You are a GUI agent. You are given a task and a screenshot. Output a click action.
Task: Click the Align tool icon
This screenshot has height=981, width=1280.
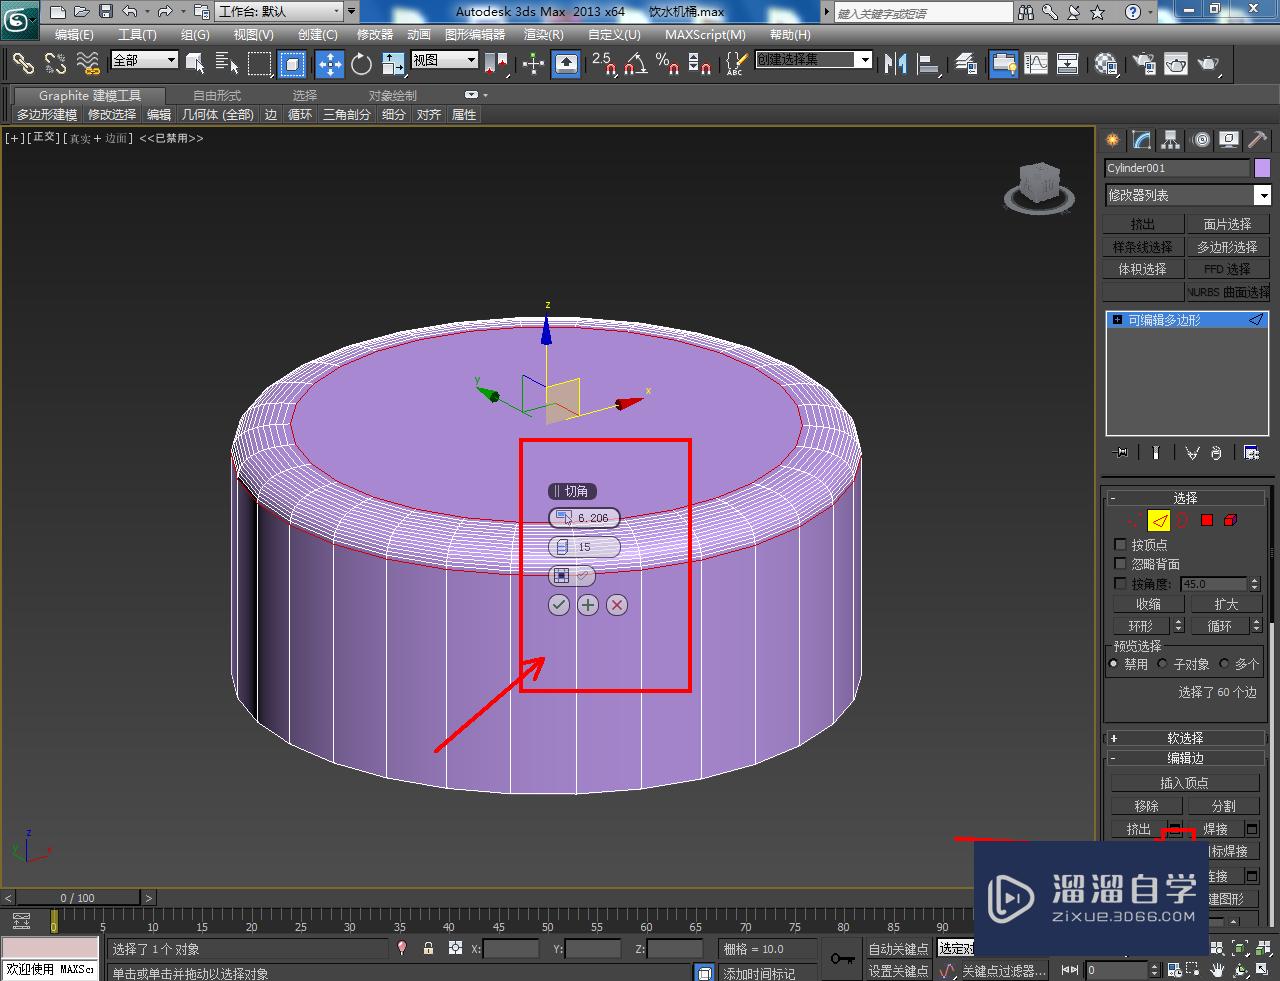(x=928, y=64)
